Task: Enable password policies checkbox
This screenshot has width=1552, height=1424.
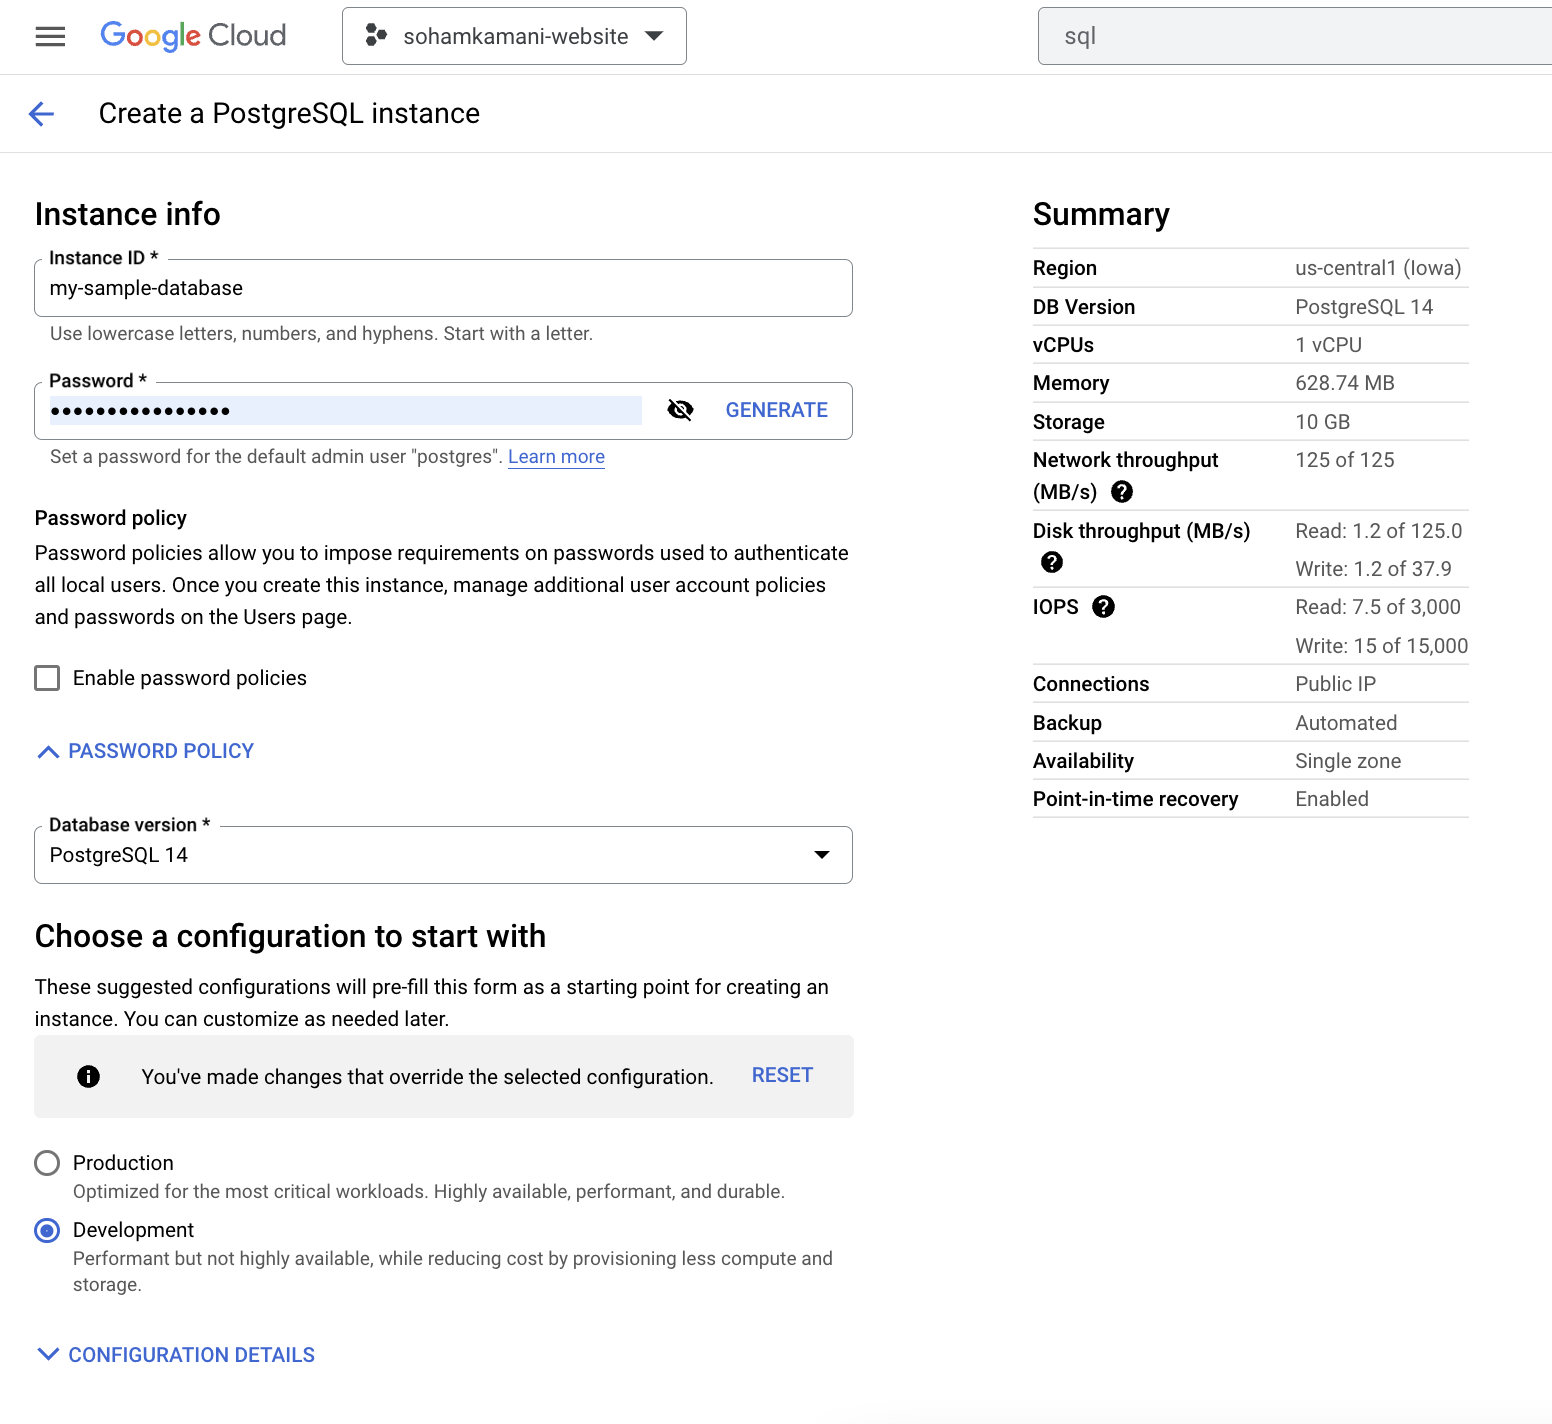Action: click(x=47, y=678)
